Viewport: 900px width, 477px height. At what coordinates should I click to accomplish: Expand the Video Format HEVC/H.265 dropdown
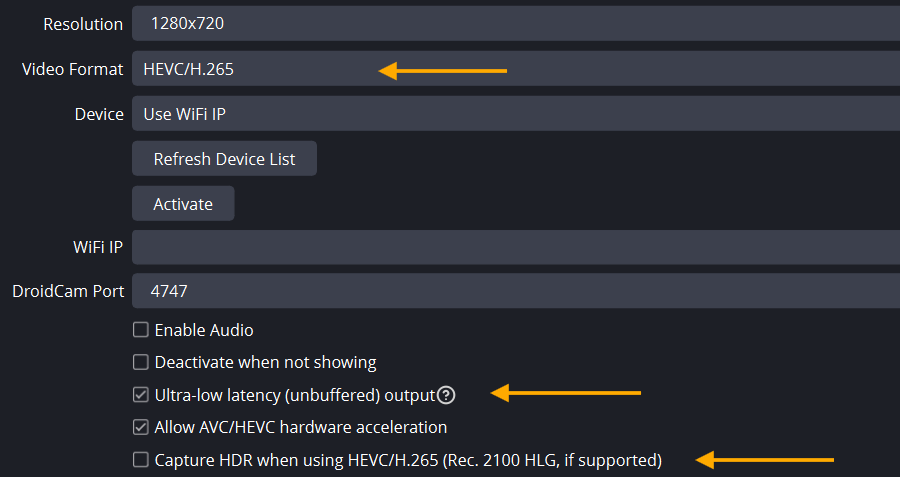pyautogui.click(x=516, y=68)
